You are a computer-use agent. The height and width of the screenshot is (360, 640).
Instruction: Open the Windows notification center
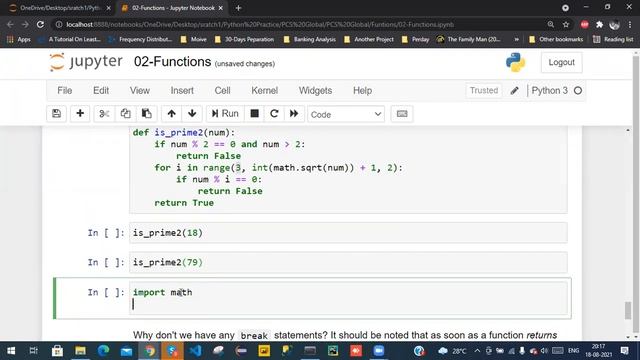point(624,351)
